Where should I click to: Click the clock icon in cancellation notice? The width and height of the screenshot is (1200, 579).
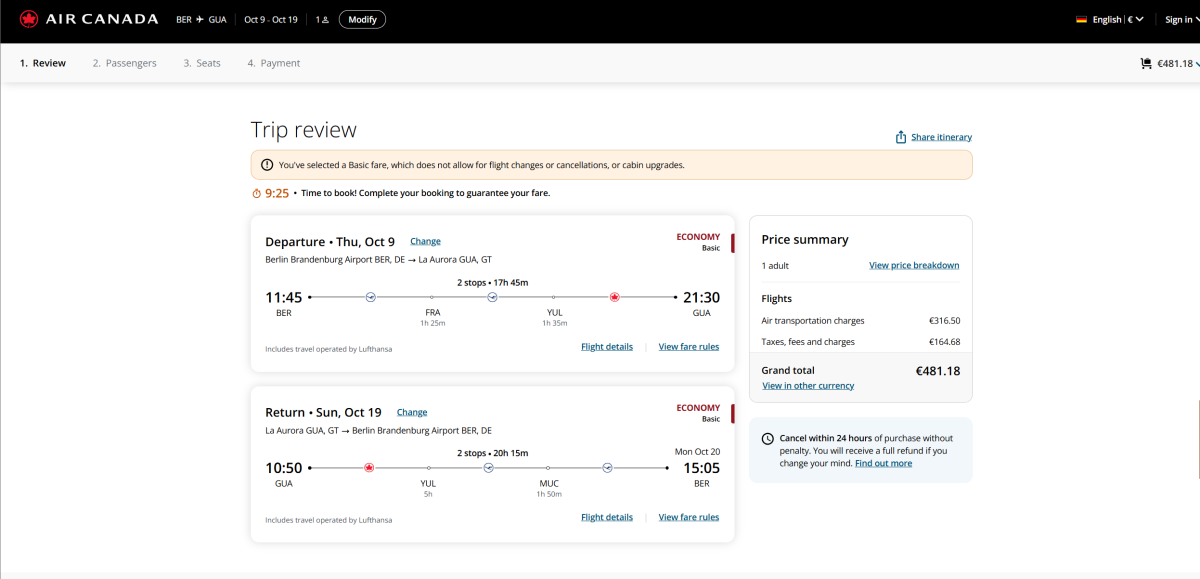(767, 439)
